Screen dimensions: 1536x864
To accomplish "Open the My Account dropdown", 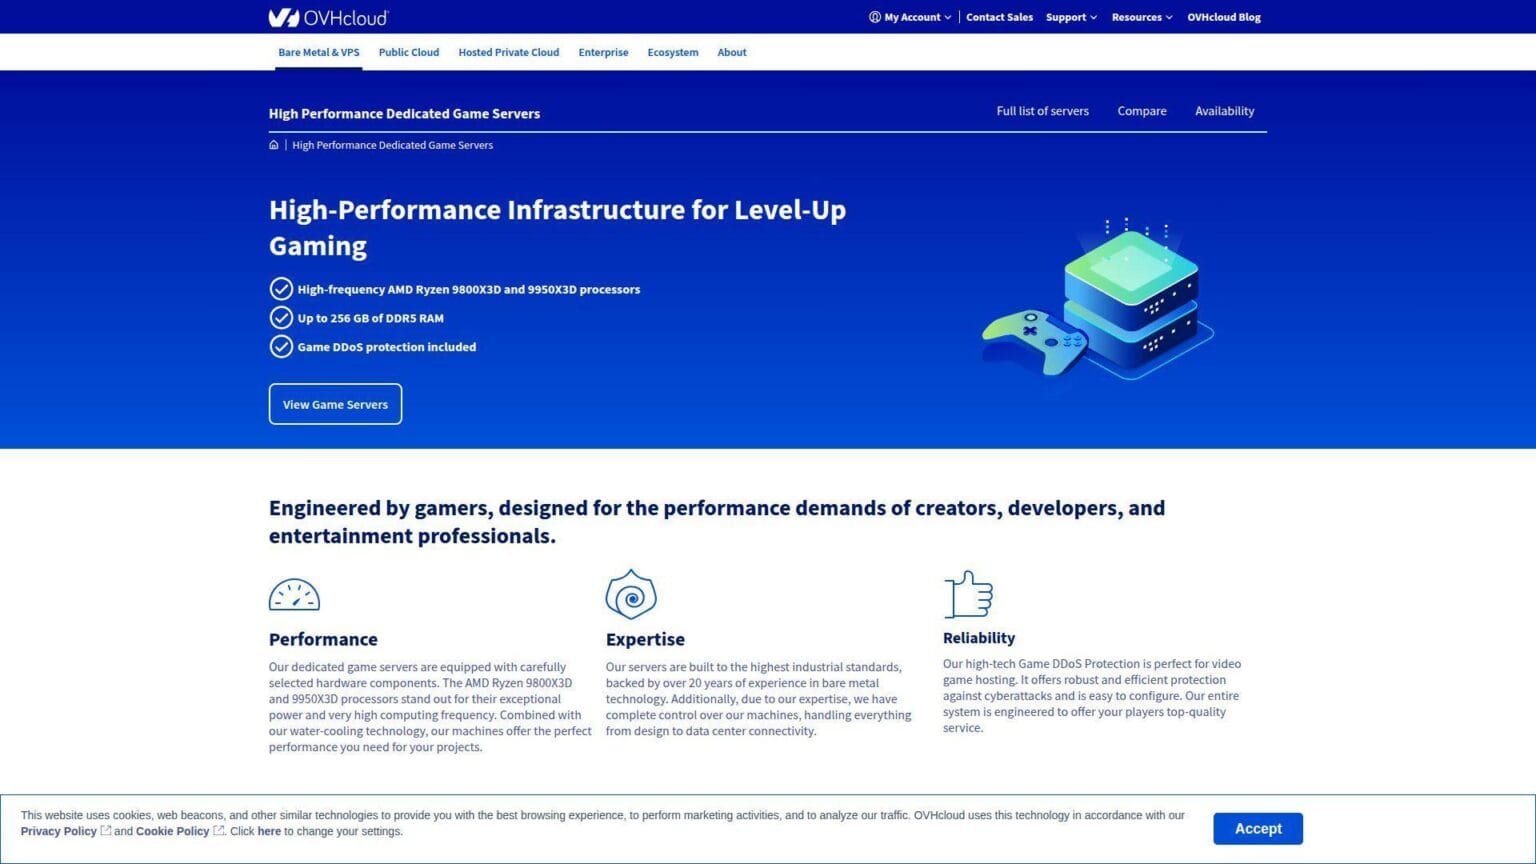I will coord(910,17).
